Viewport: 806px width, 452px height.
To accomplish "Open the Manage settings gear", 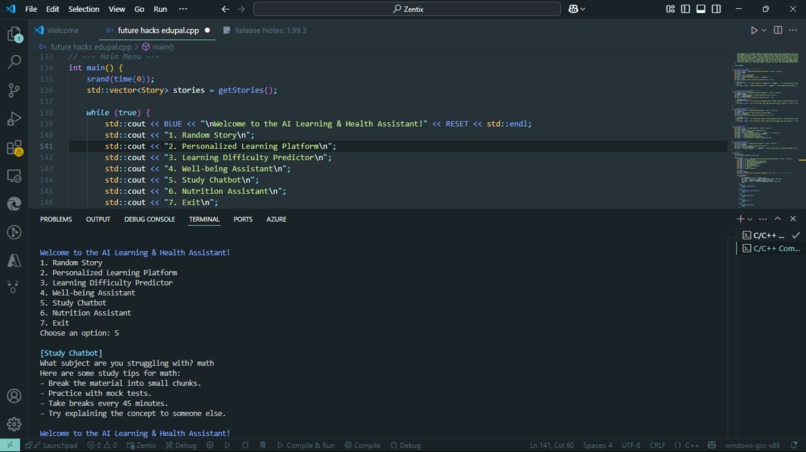I will (14, 424).
